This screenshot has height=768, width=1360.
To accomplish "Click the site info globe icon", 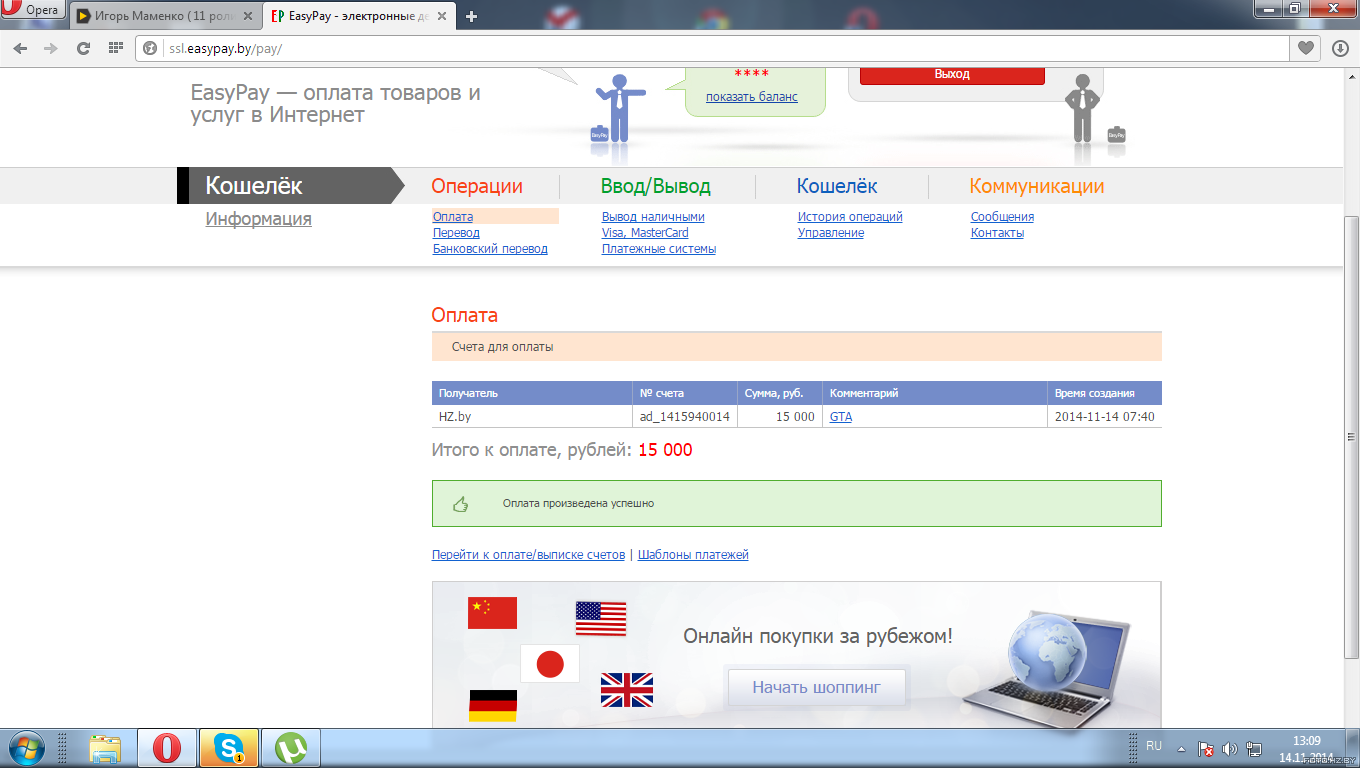I will tap(151, 48).
